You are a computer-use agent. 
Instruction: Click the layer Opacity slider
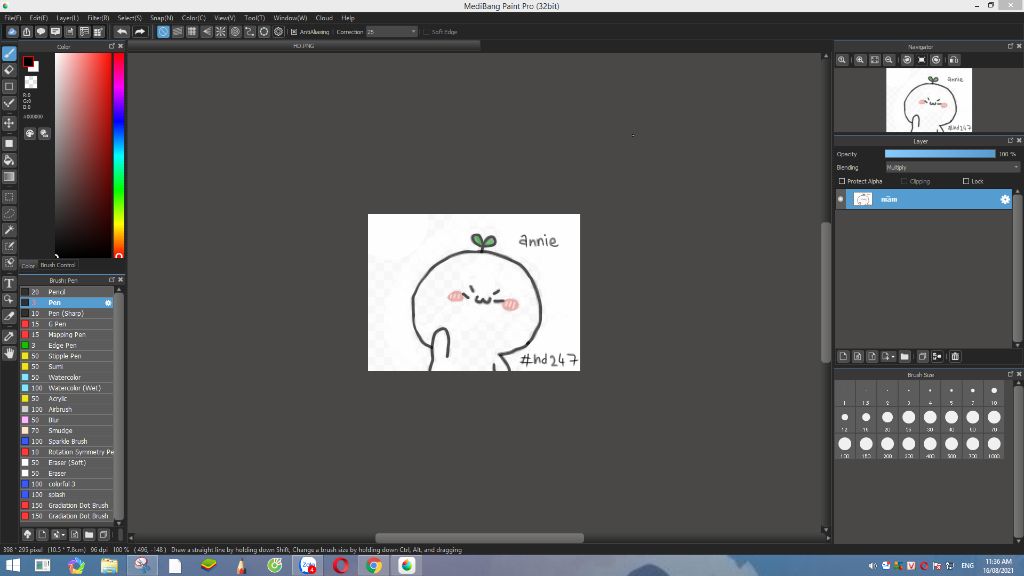[940, 154]
